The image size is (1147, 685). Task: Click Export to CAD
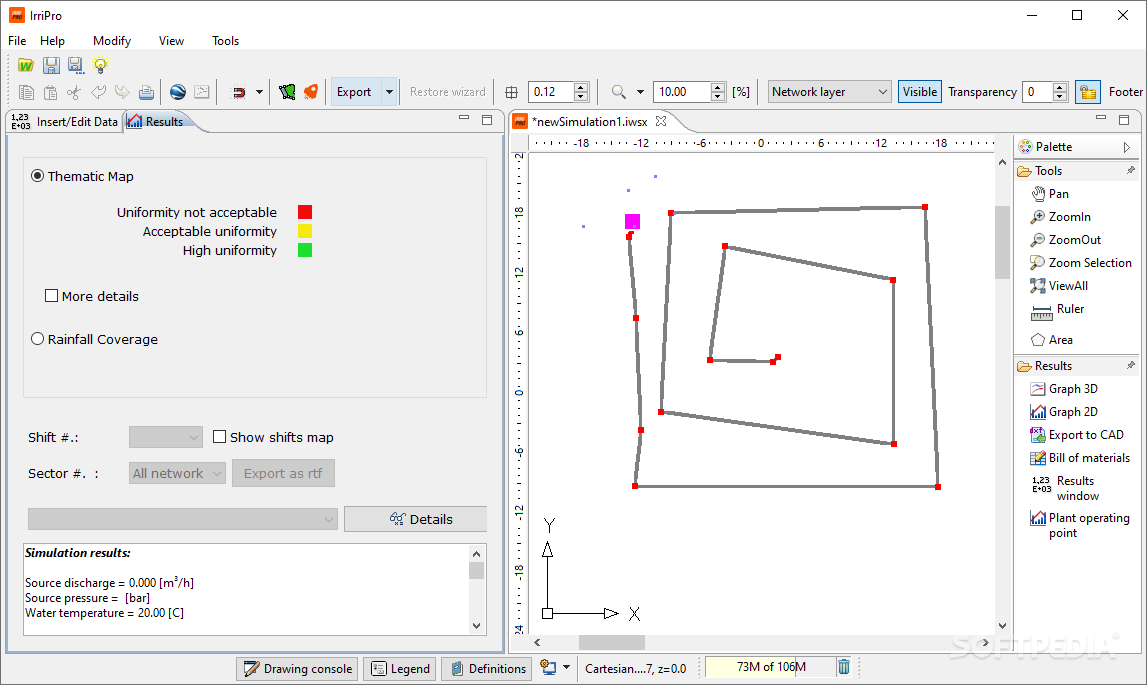click(x=1077, y=435)
